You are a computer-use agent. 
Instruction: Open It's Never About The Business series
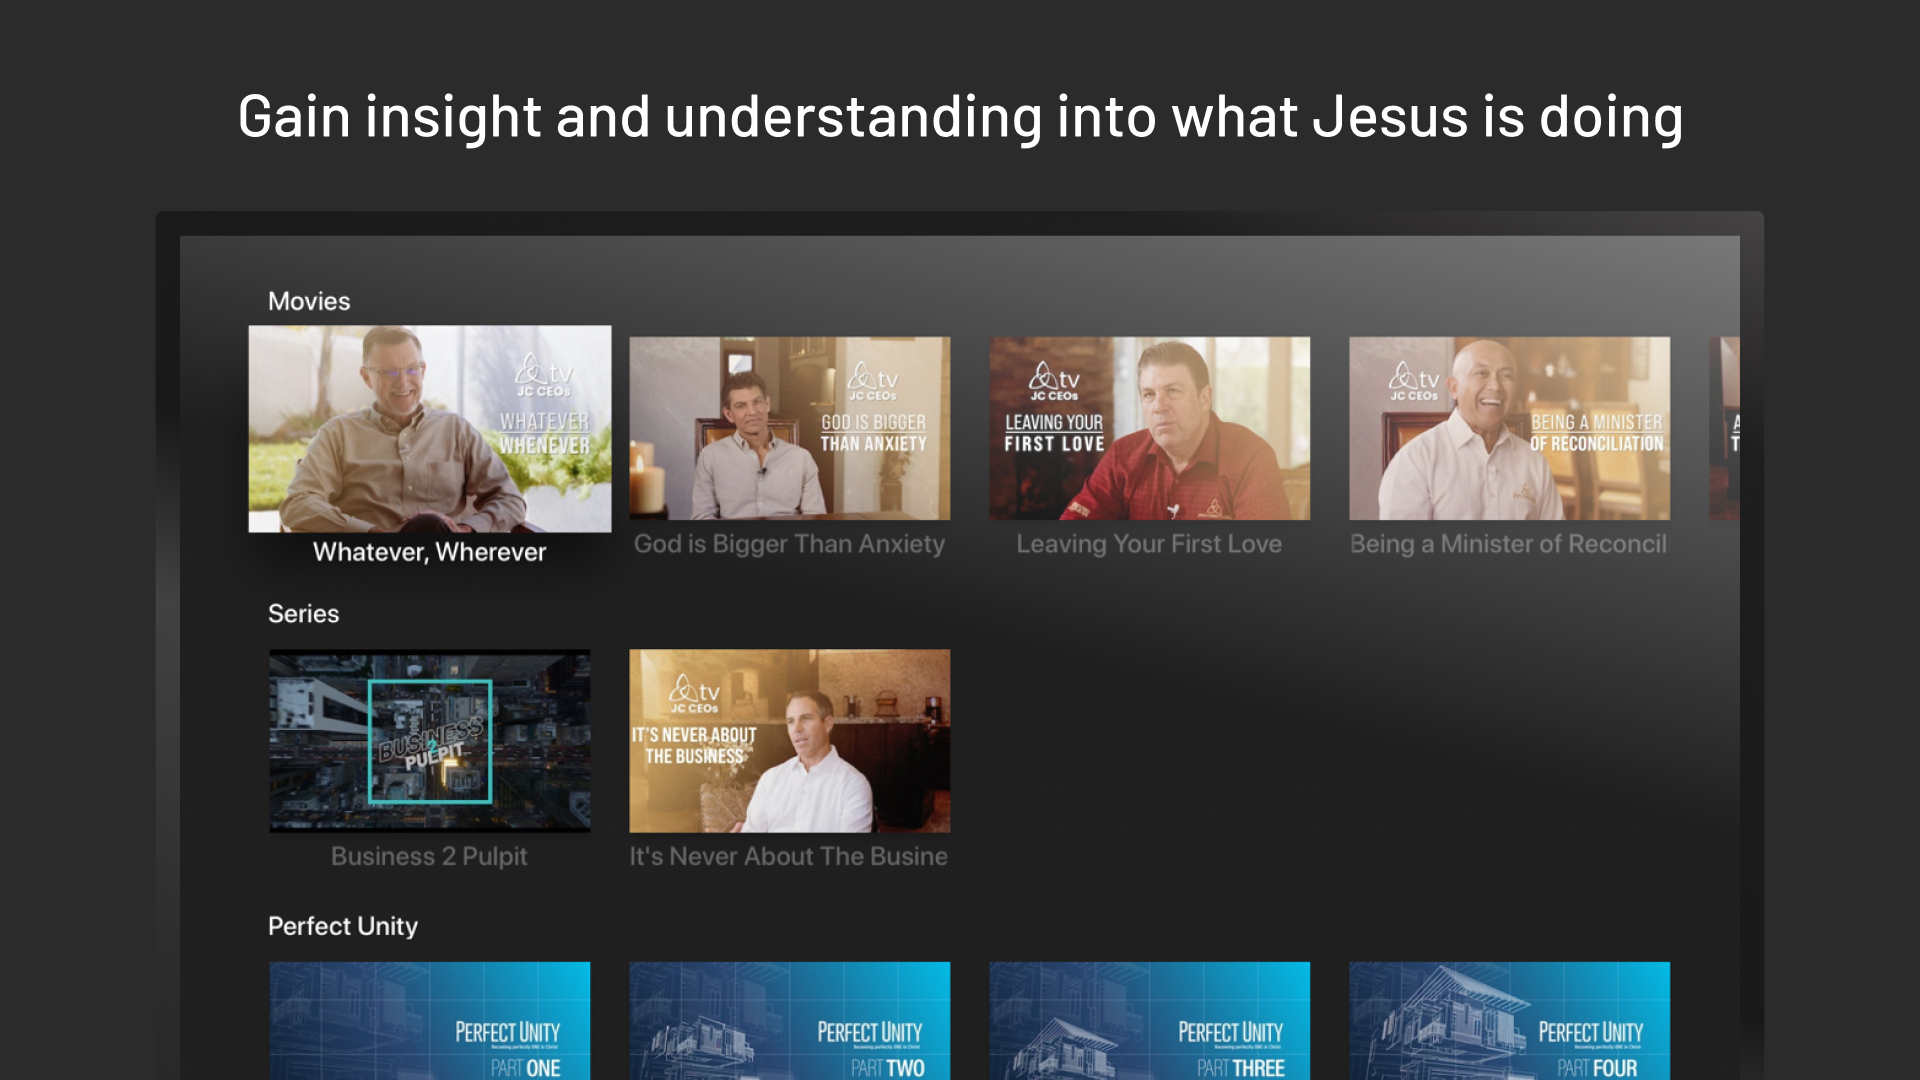(x=789, y=740)
